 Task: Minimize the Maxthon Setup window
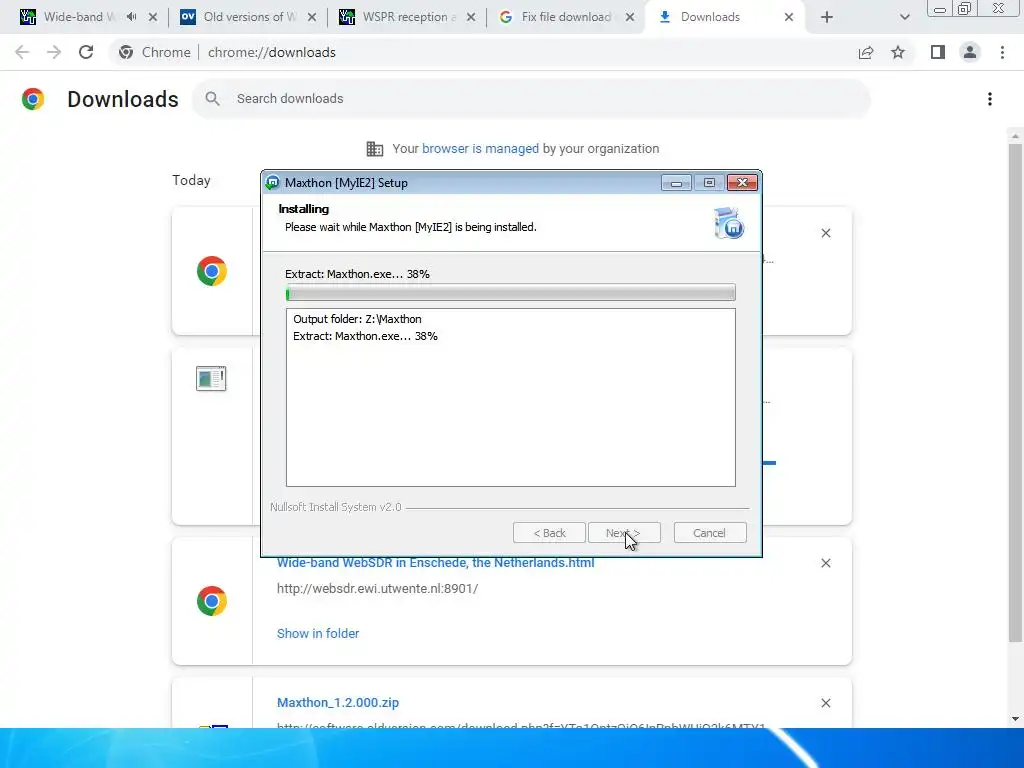pos(677,183)
